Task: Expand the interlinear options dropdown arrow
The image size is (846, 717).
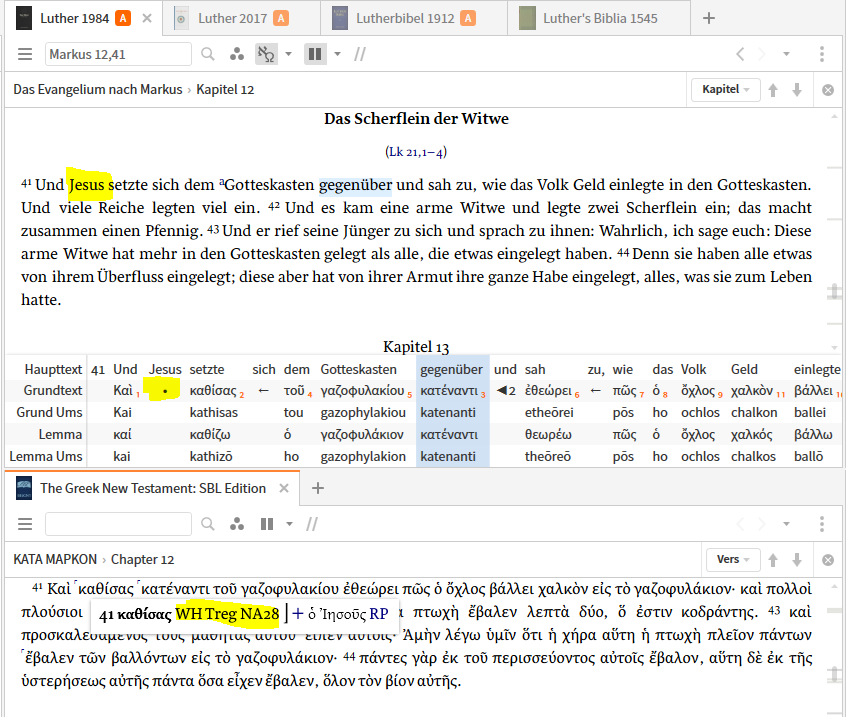Action: (289, 54)
